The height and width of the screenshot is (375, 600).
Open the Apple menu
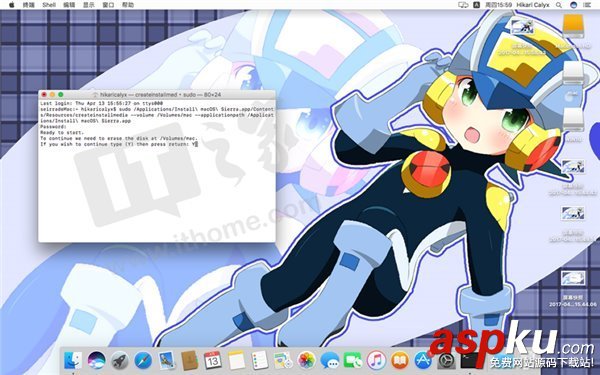11,5
